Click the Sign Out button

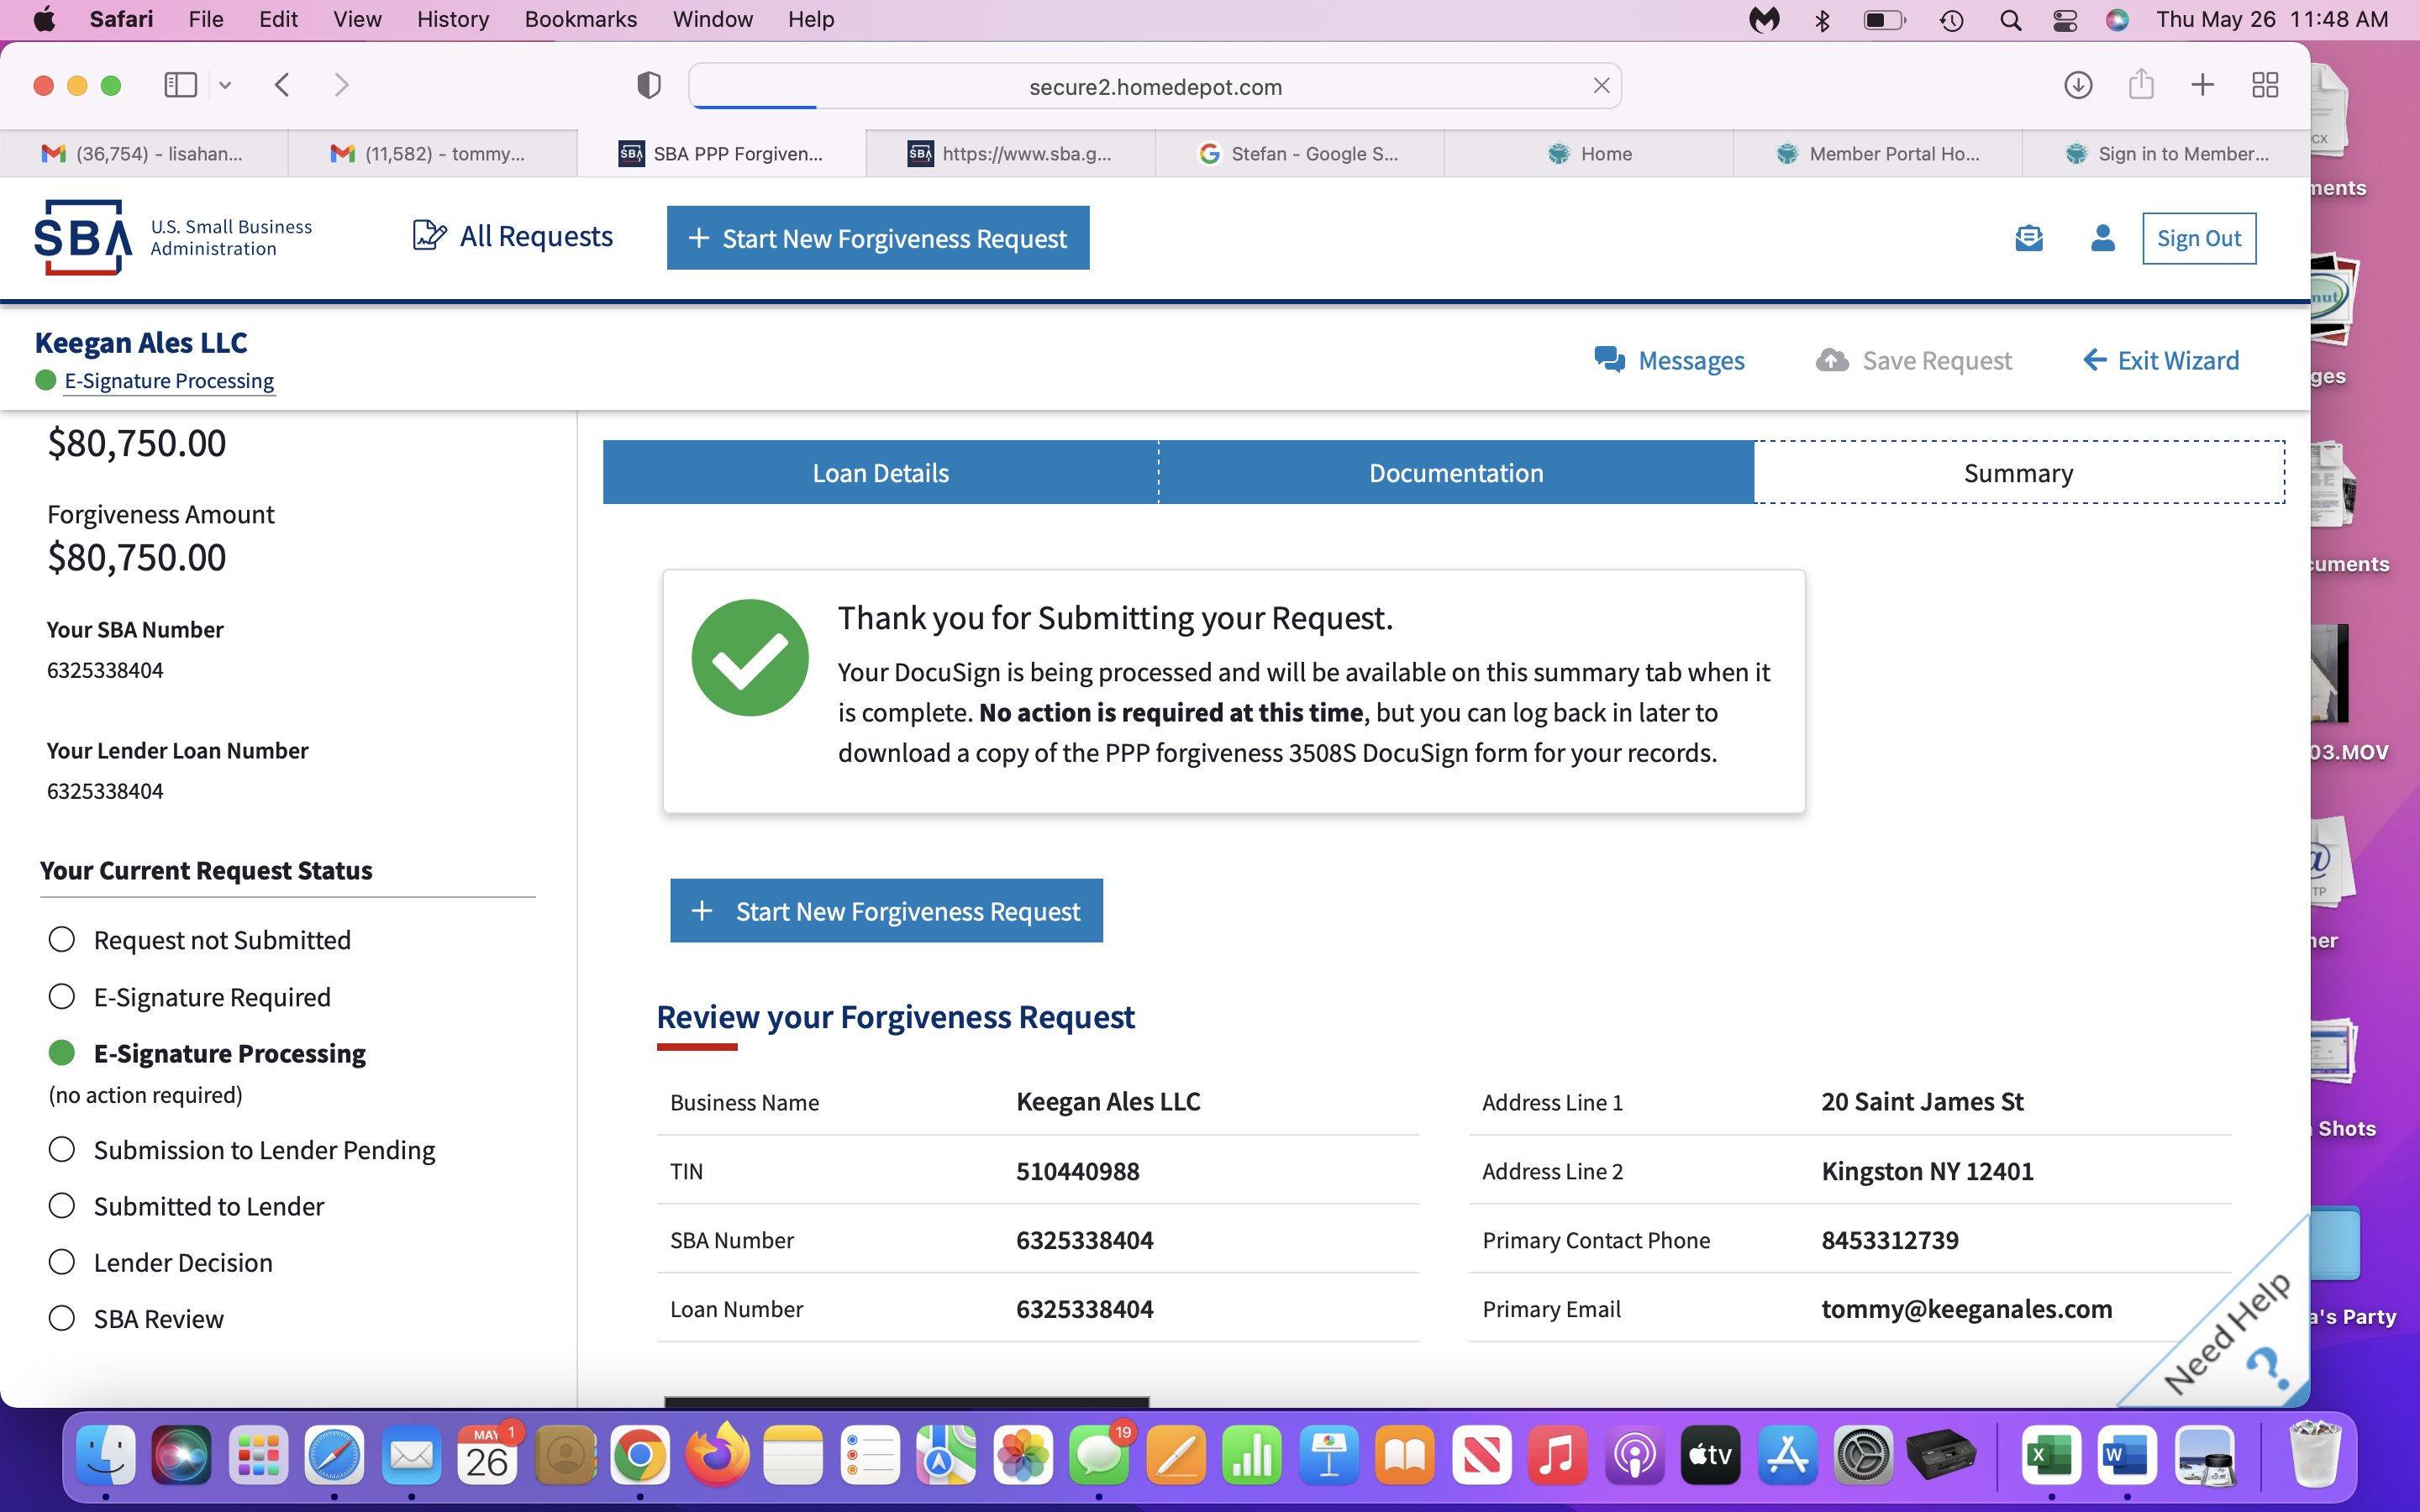pyautogui.click(x=2198, y=238)
